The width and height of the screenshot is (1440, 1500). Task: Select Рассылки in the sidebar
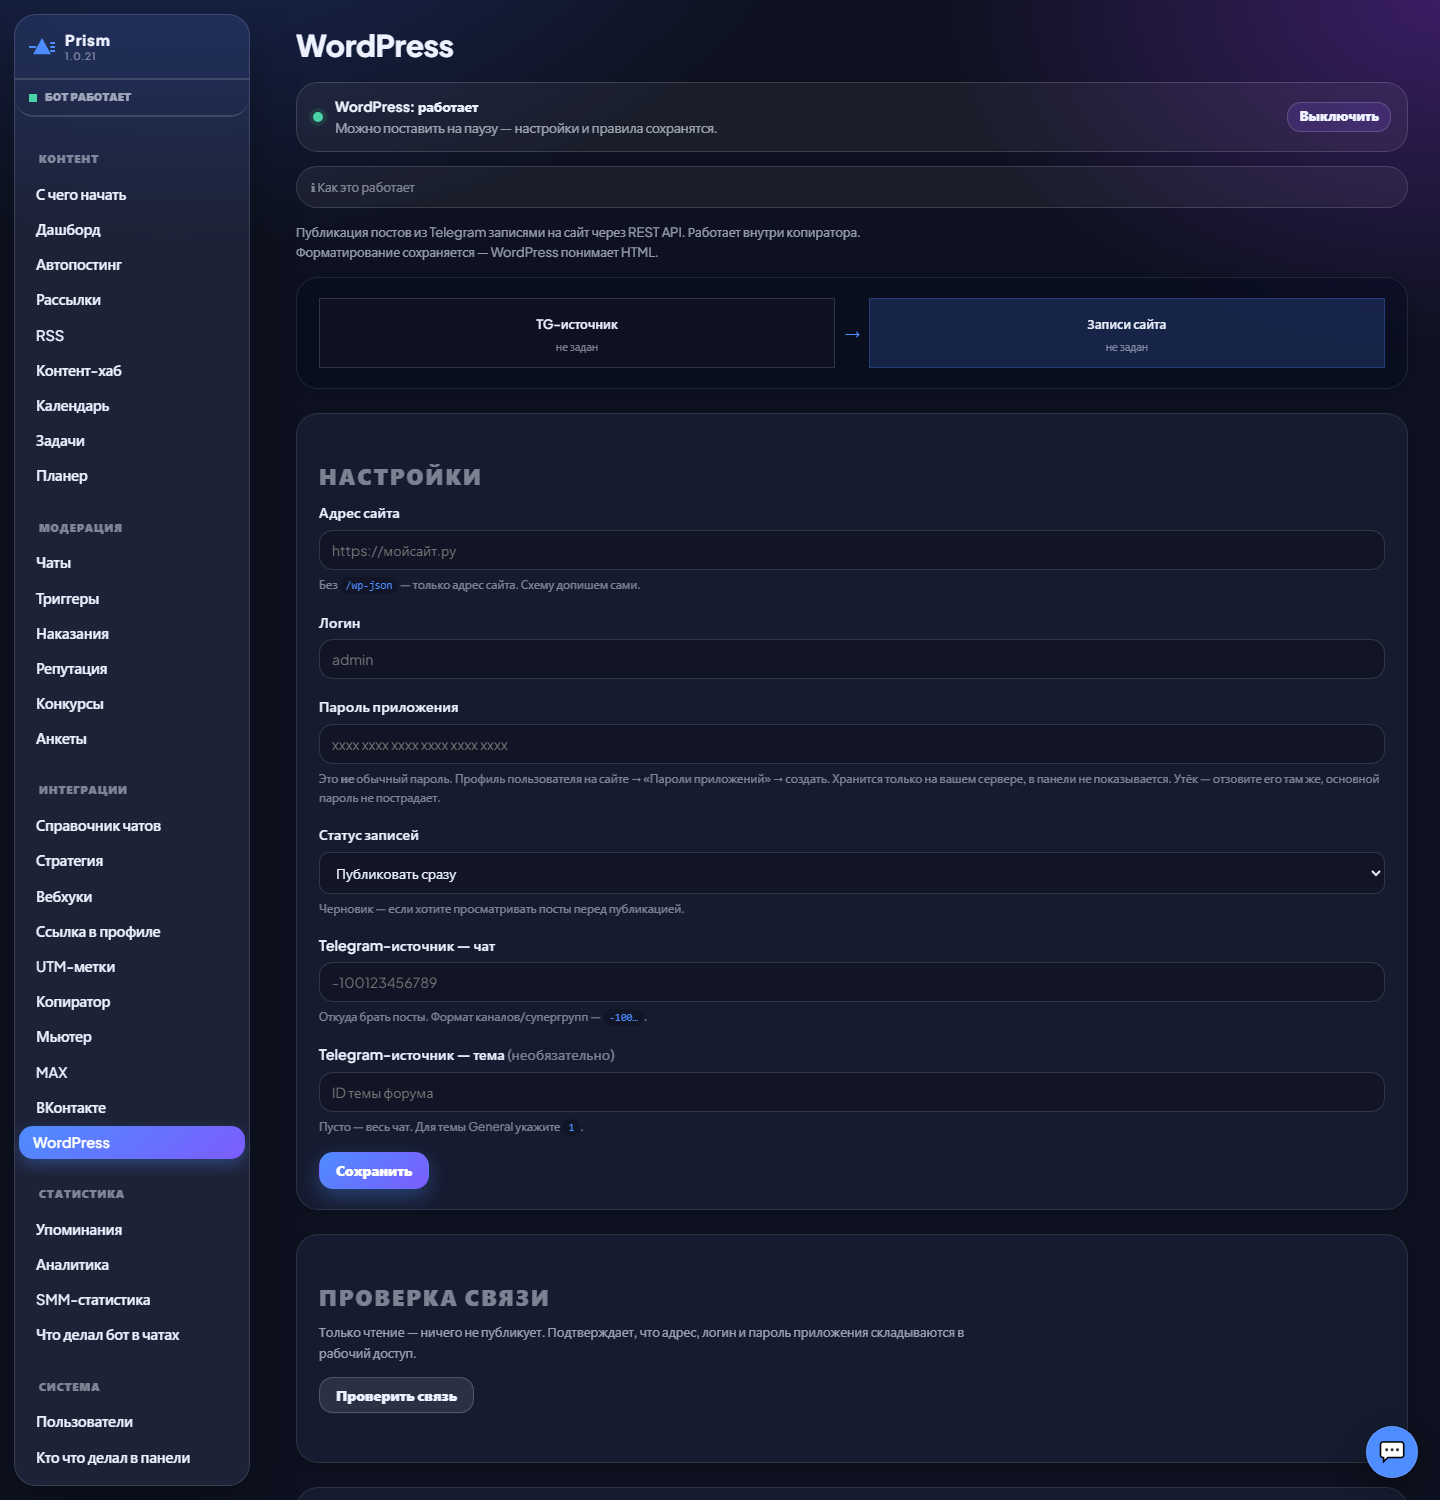(x=68, y=300)
